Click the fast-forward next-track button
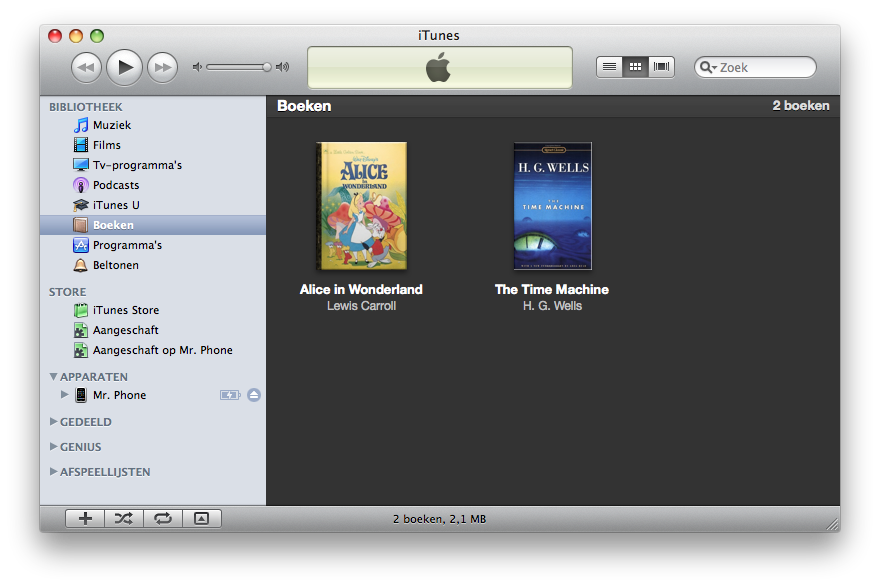This screenshot has height=587, width=880. coord(163,67)
